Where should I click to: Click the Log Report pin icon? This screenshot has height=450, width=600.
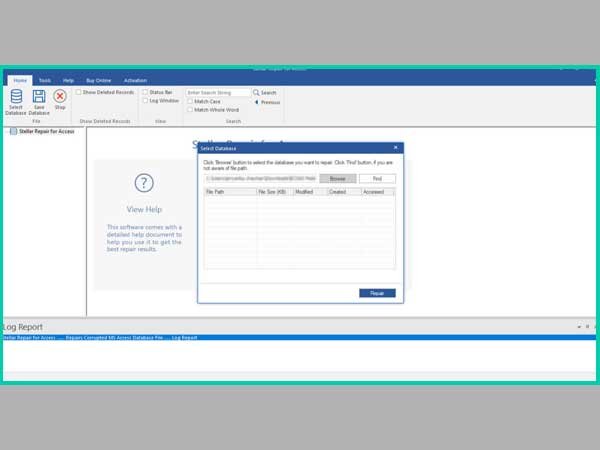(587, 327)
